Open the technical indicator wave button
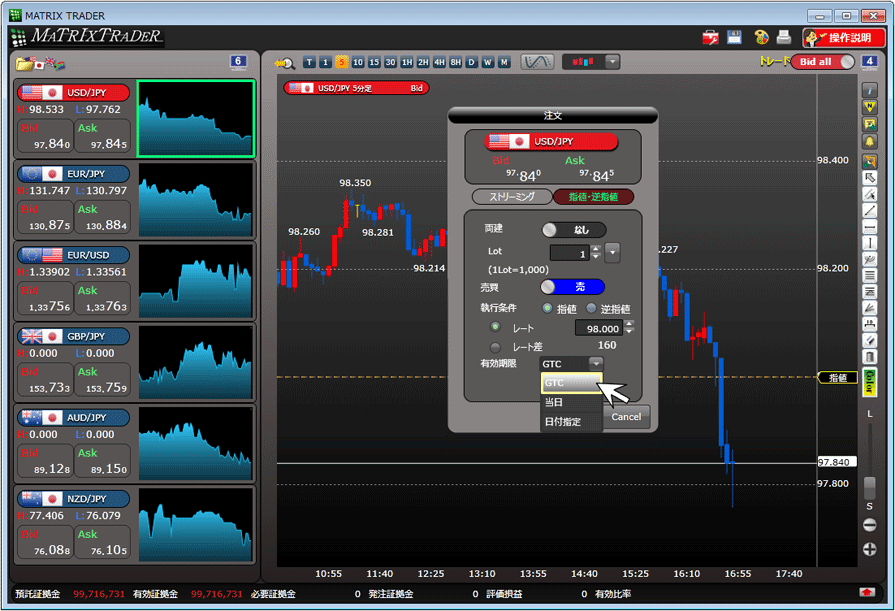The width and height of the screenshot is (895, 611). (537, 62)
